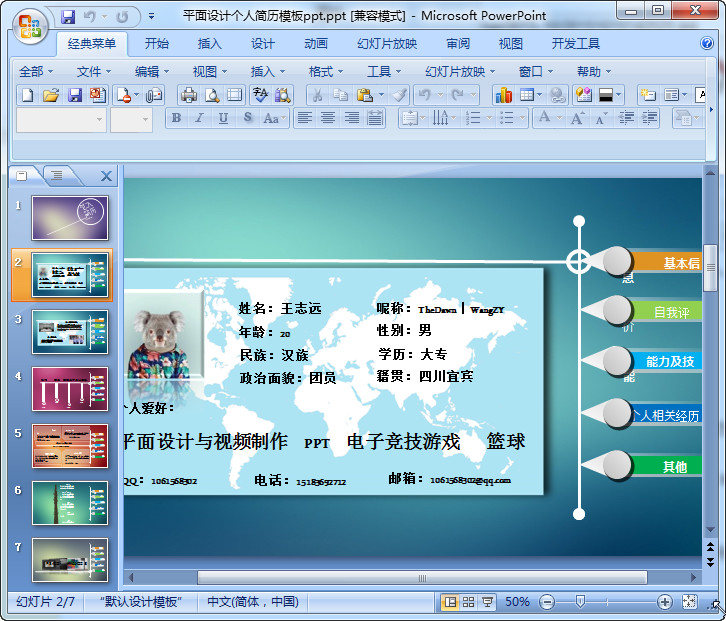Image resolution: width=726 pixels, height=621 pixels.
Task: Open the Change Case Aa dropdown
Action: 275,119
